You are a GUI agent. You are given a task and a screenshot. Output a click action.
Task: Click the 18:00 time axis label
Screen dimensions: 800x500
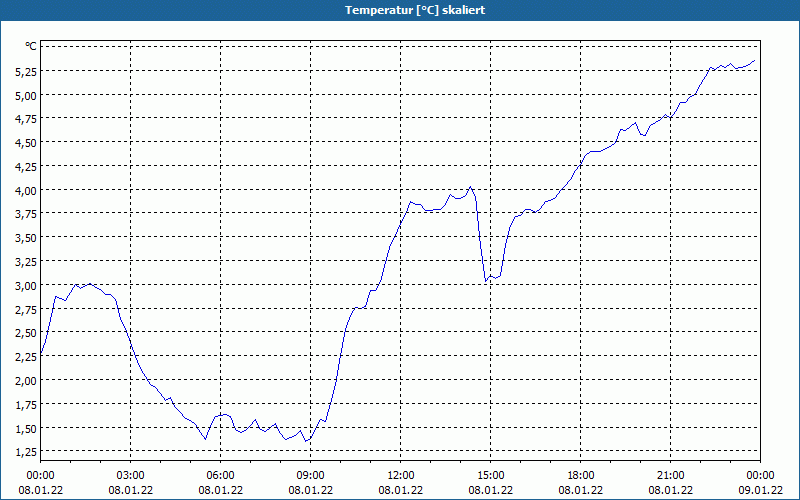tap(581, 476)
